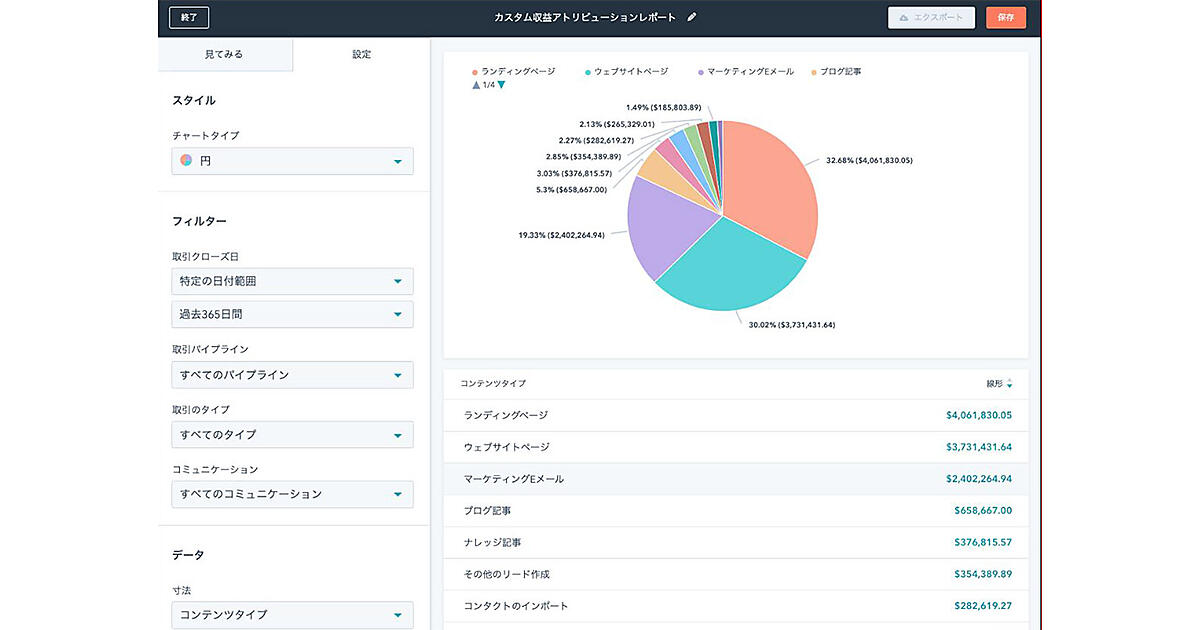Open the 過去365日間 date range dropdown

[292, 314]
